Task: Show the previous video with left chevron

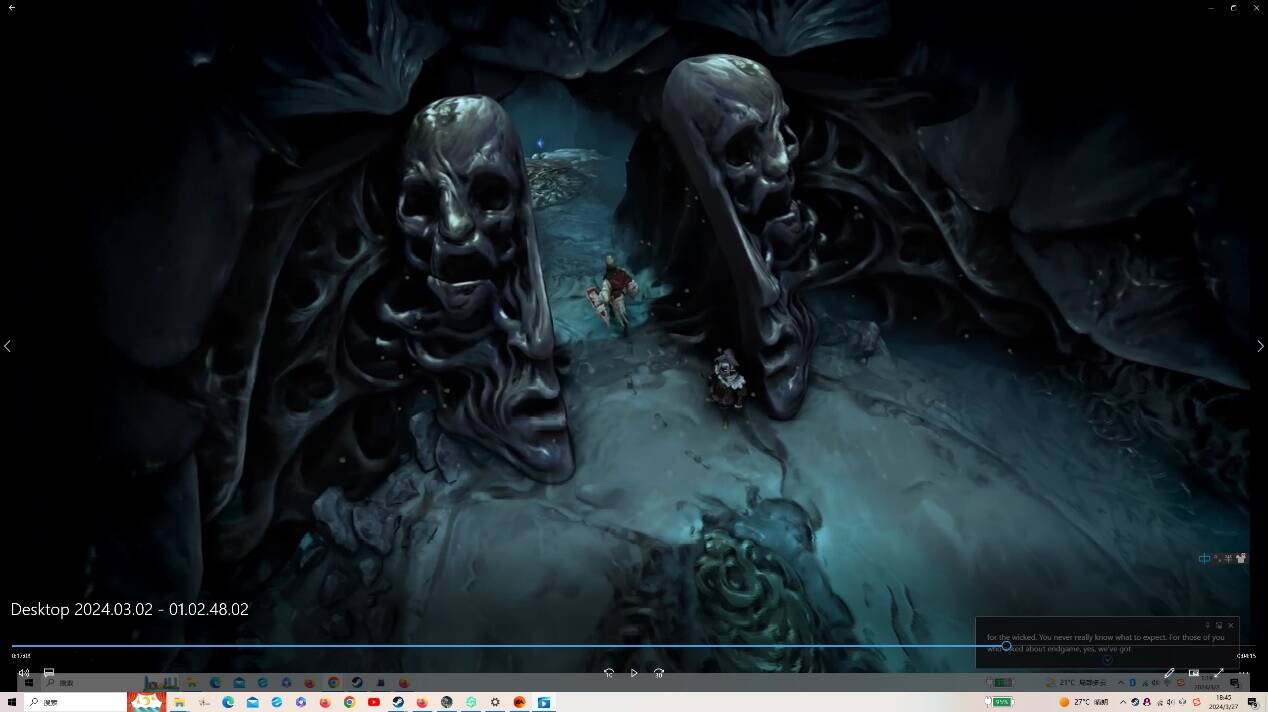Action: click(x=8, y=346)
